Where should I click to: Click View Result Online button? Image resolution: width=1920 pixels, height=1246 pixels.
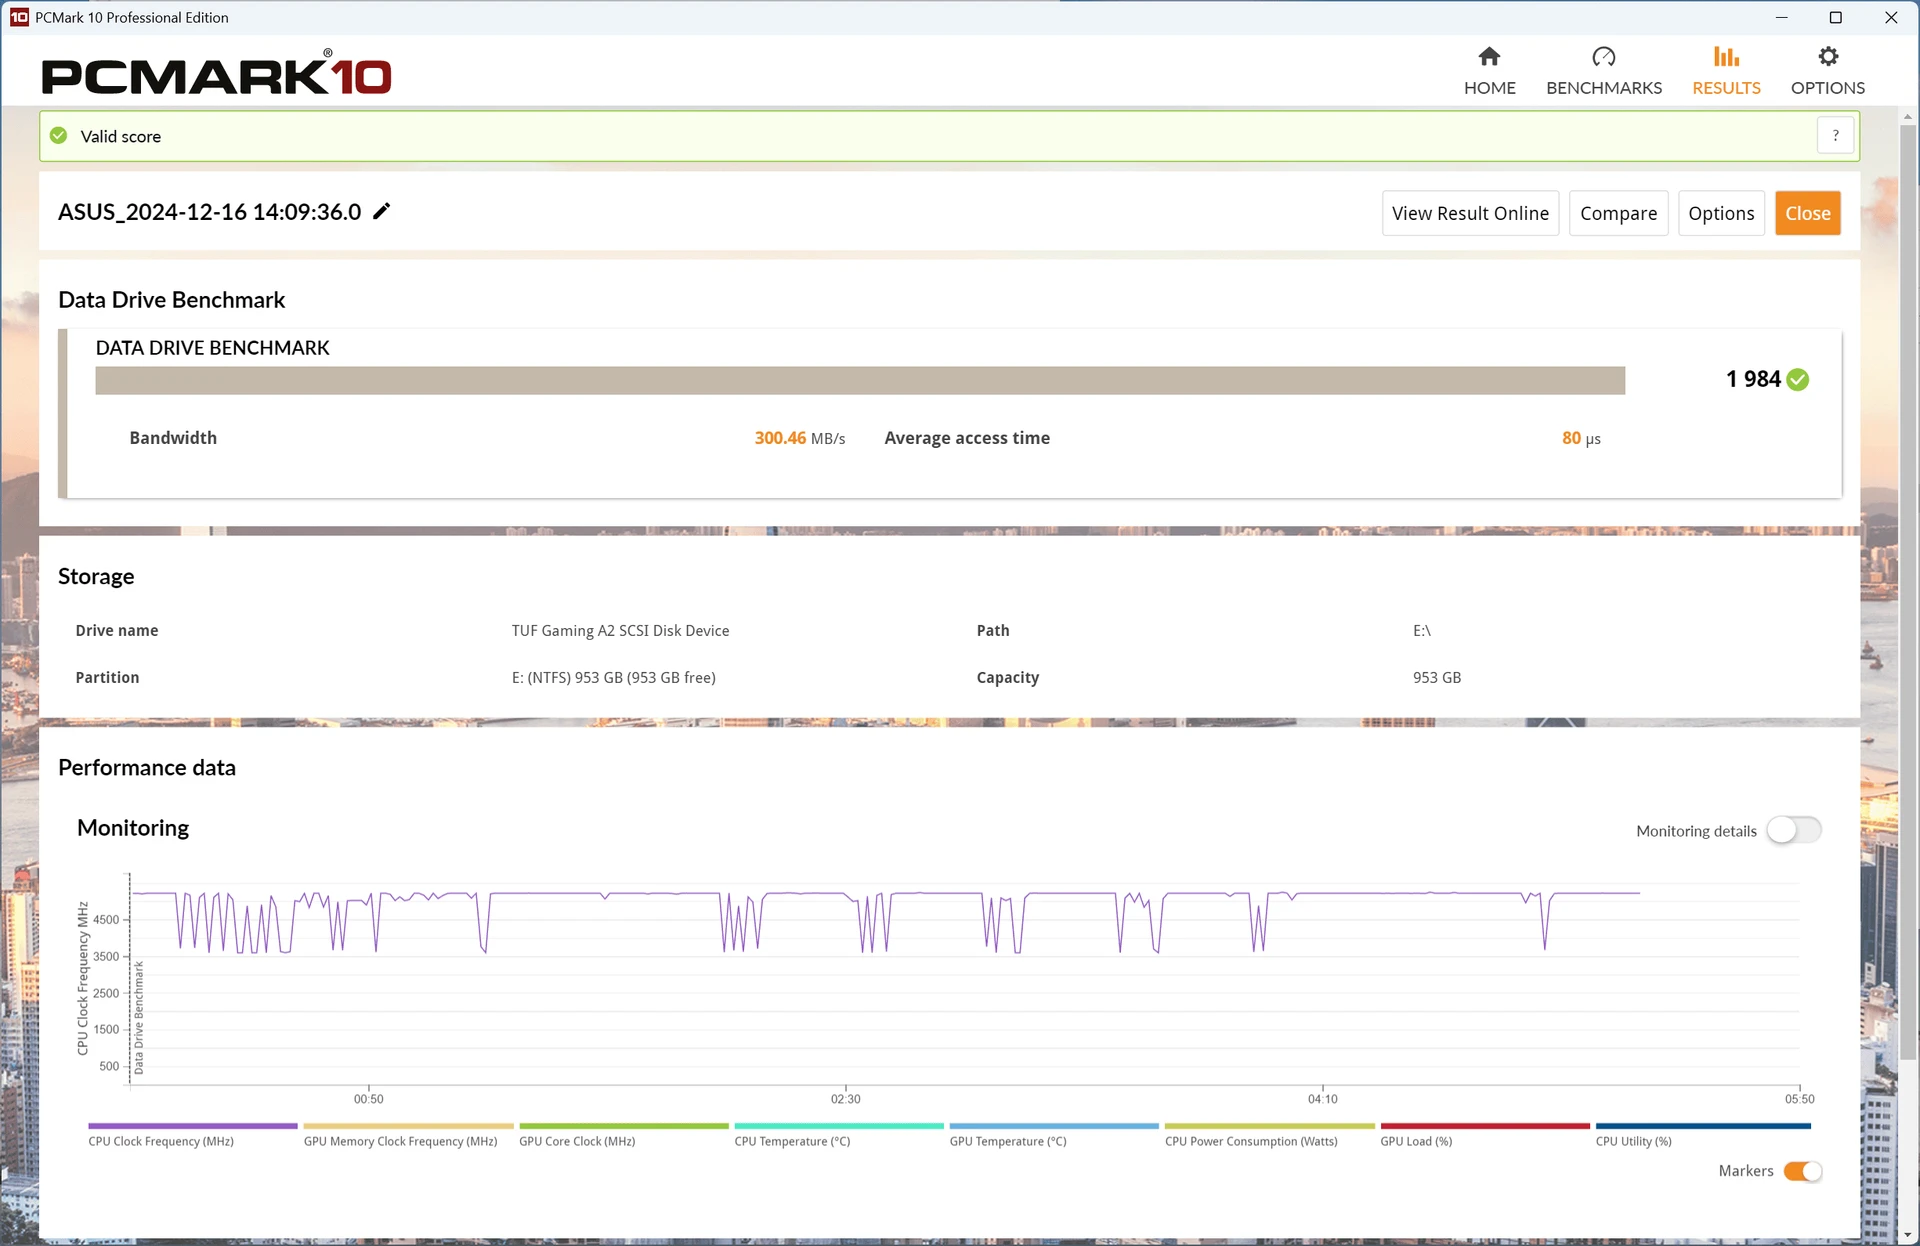point(1470,213)
